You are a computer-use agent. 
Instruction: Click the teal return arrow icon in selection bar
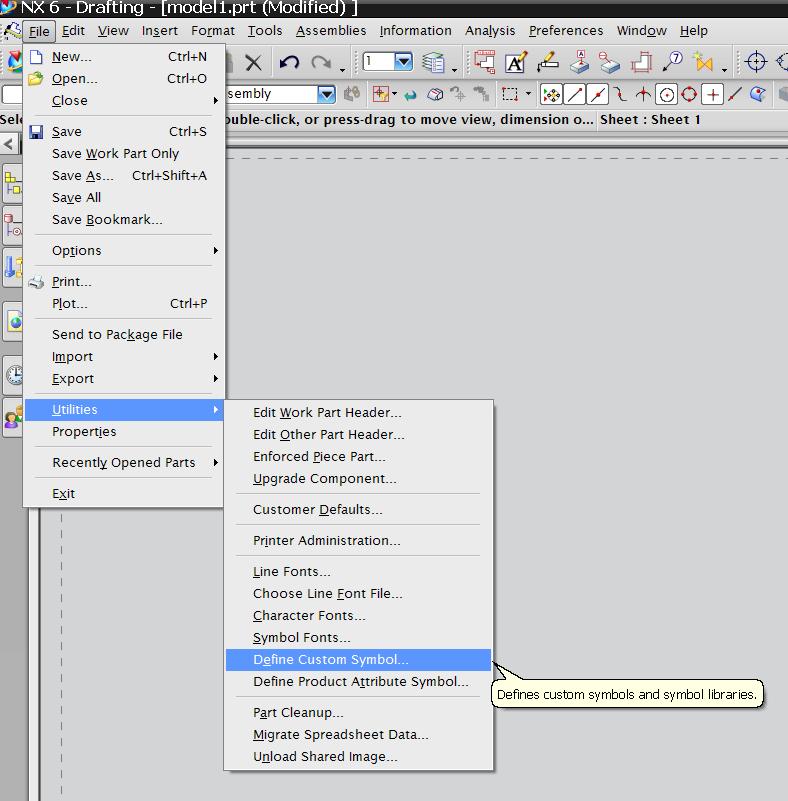[x=410, y=95]
